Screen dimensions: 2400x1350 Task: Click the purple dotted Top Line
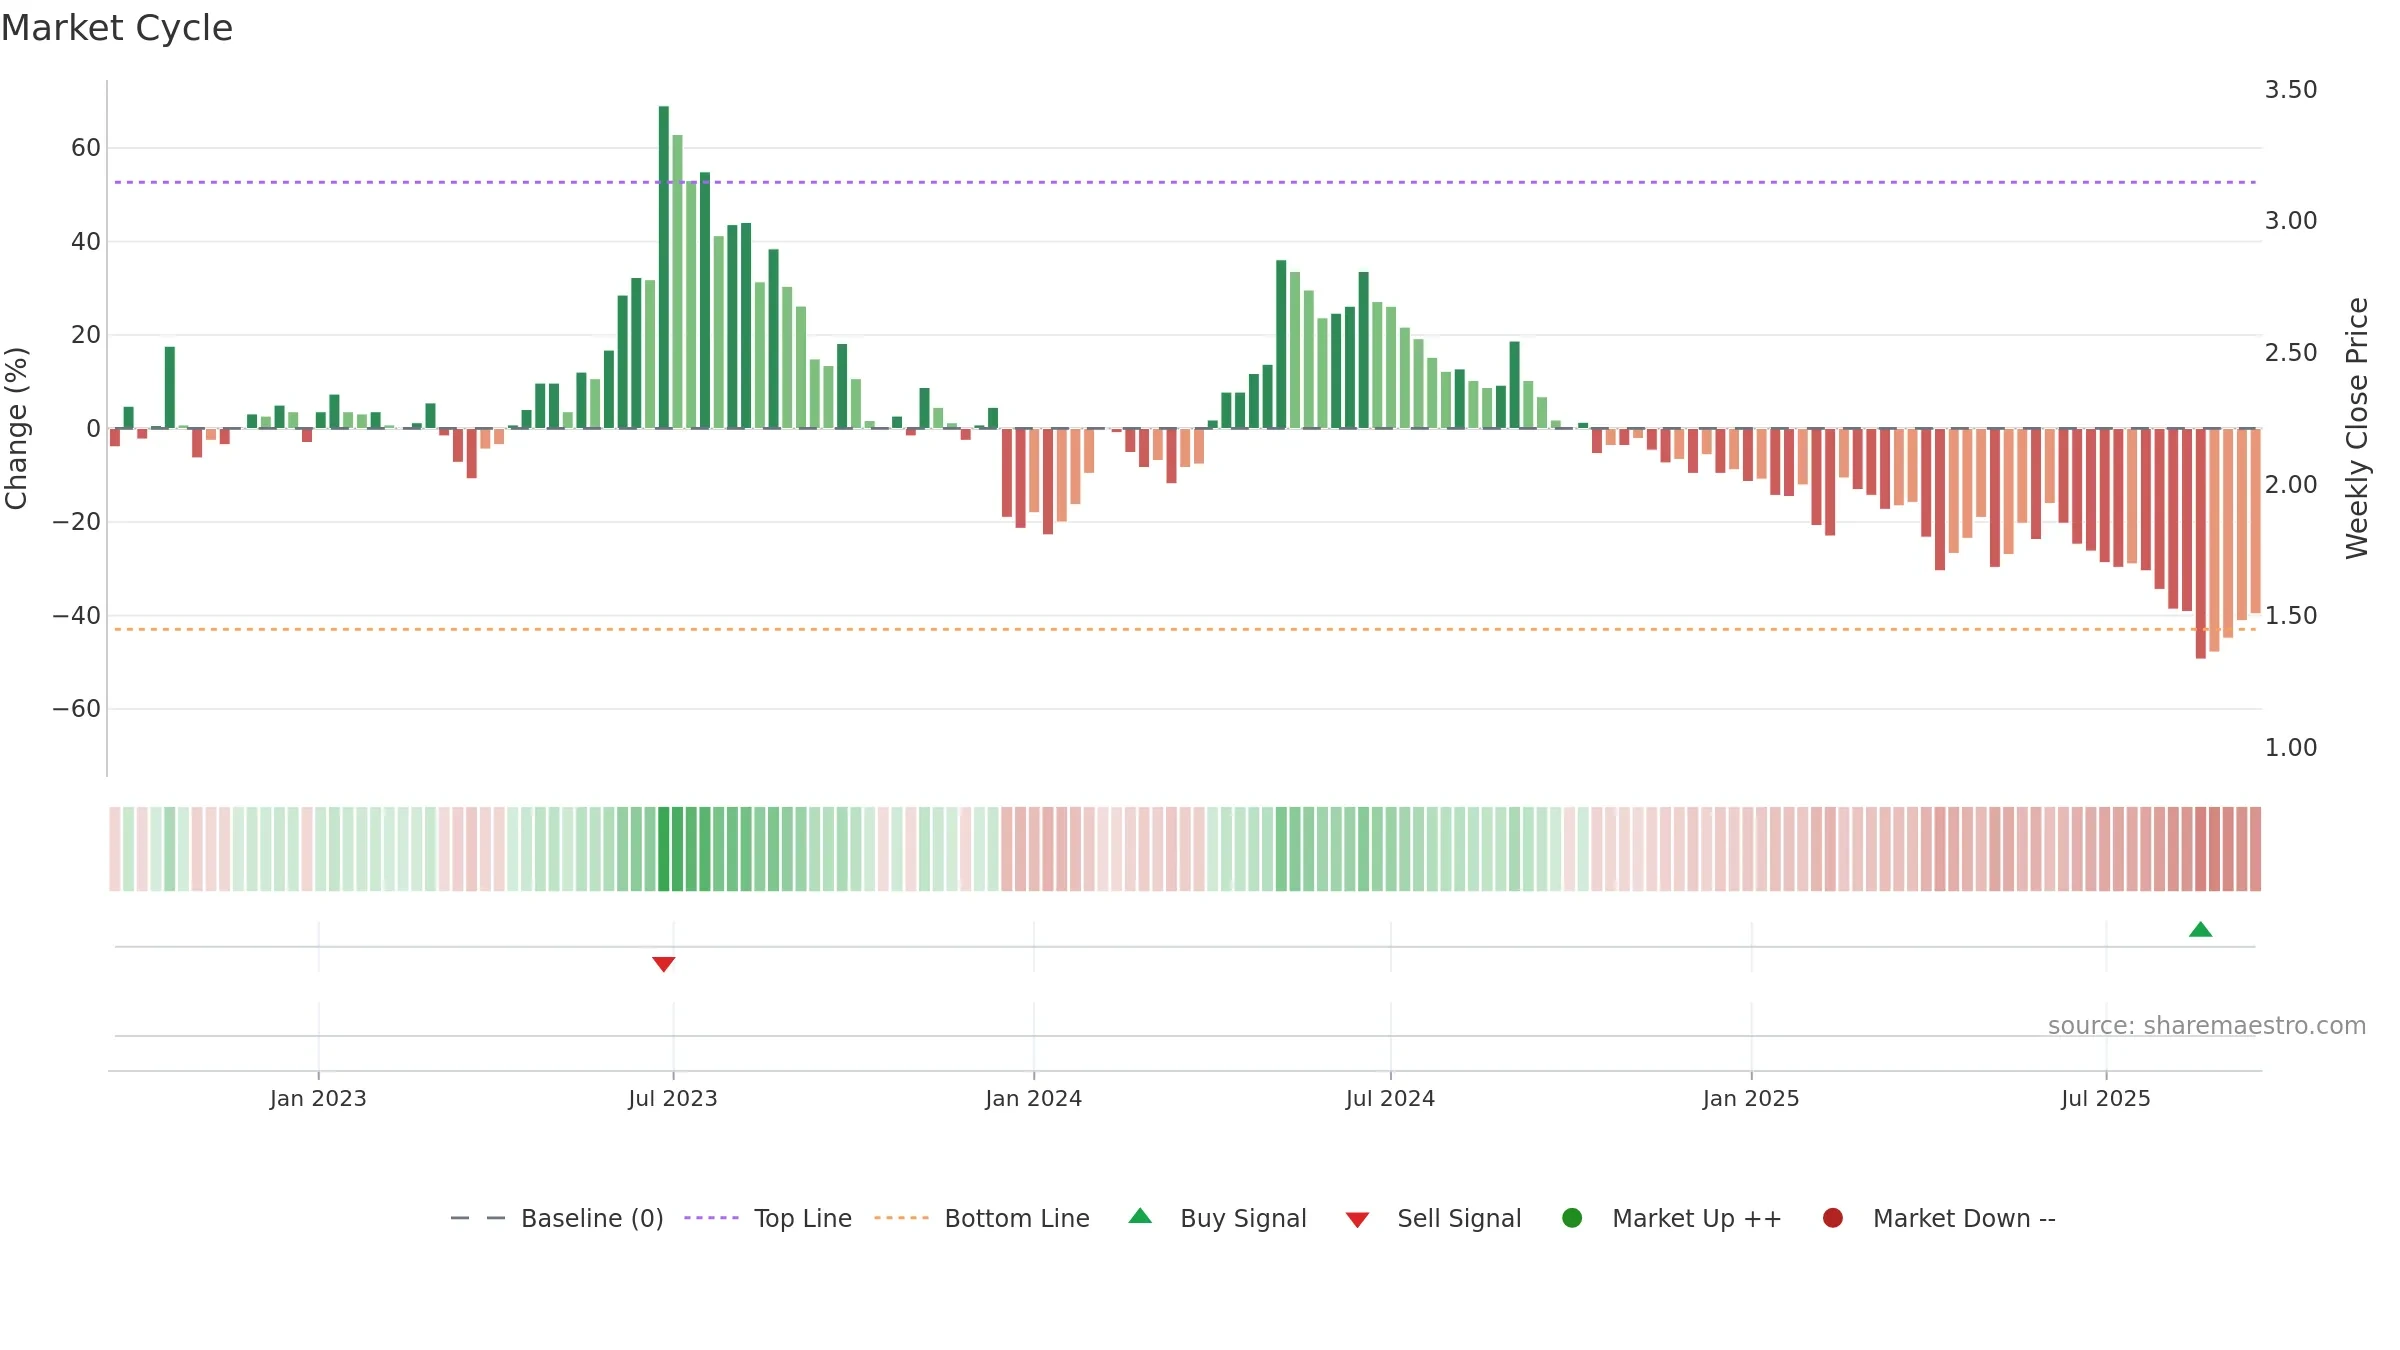coord(1185,182)
